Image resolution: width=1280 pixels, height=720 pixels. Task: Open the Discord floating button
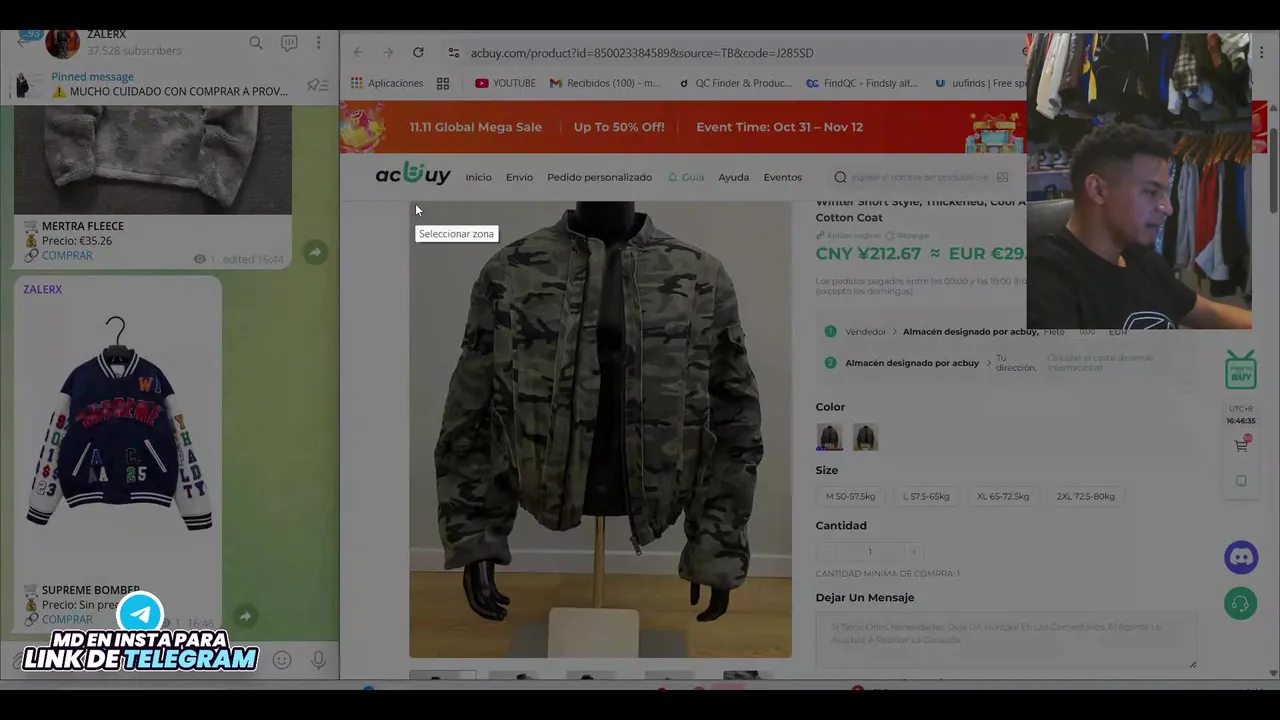(1241, 557)
